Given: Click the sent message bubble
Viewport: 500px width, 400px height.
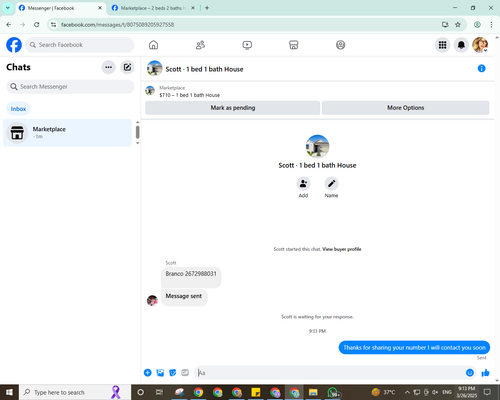Looking at the screenshot, I should pyautogui.click(x=414, y=347).
